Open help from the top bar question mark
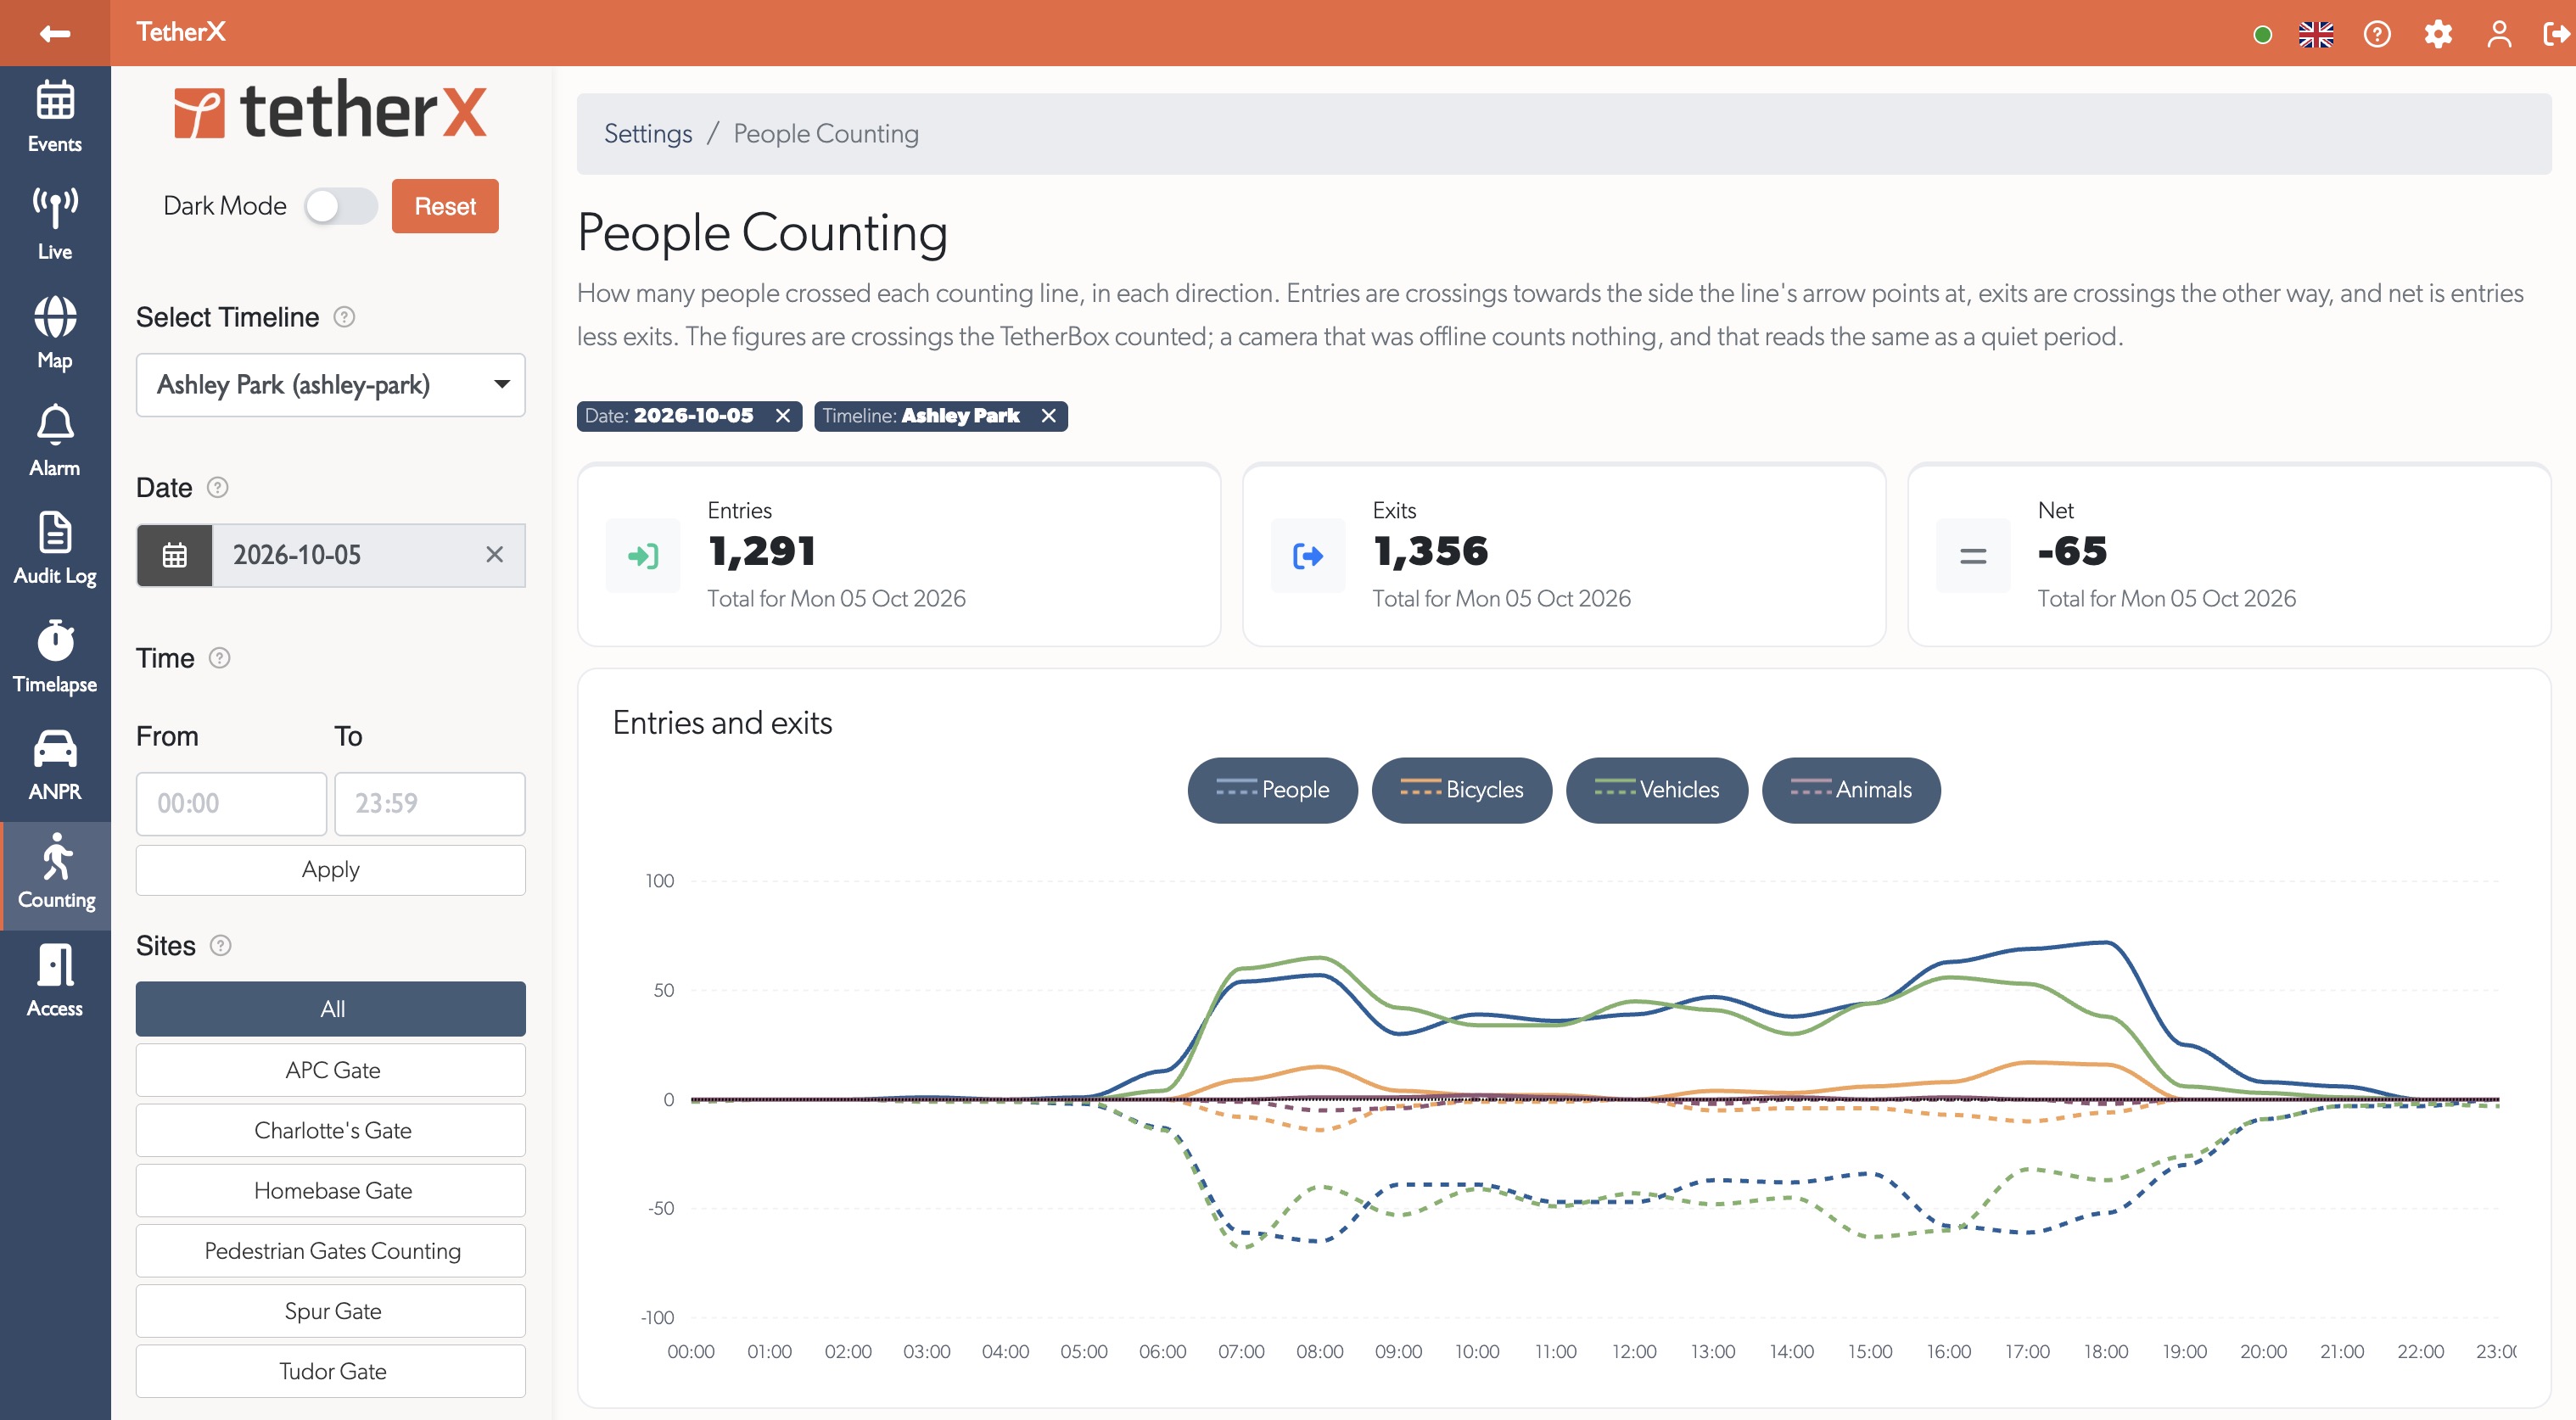The width and height of the screenshot is (2576, 1420). point(2377,34)
